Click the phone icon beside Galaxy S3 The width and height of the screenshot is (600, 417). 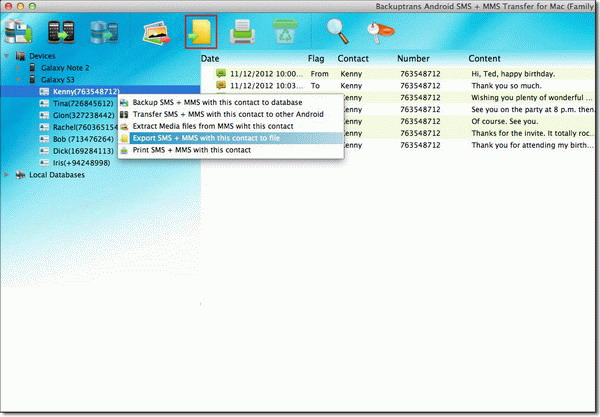click(33, 80)
